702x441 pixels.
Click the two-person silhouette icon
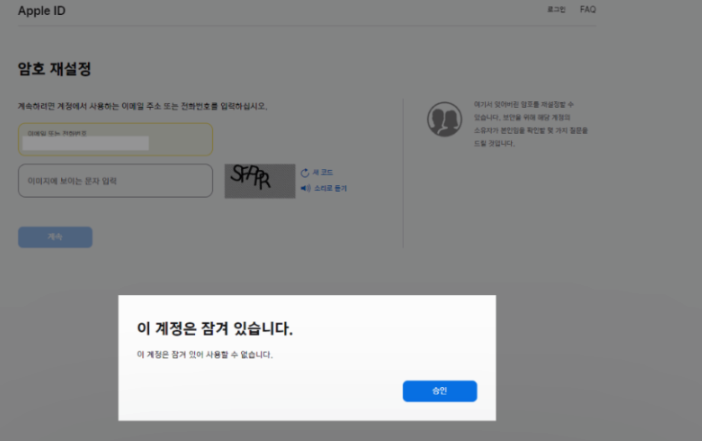tap(444, 119)
